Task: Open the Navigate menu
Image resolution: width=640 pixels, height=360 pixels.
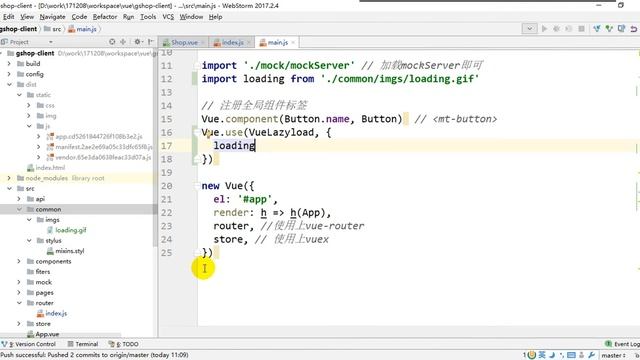Action: click(x=52, y=17)
